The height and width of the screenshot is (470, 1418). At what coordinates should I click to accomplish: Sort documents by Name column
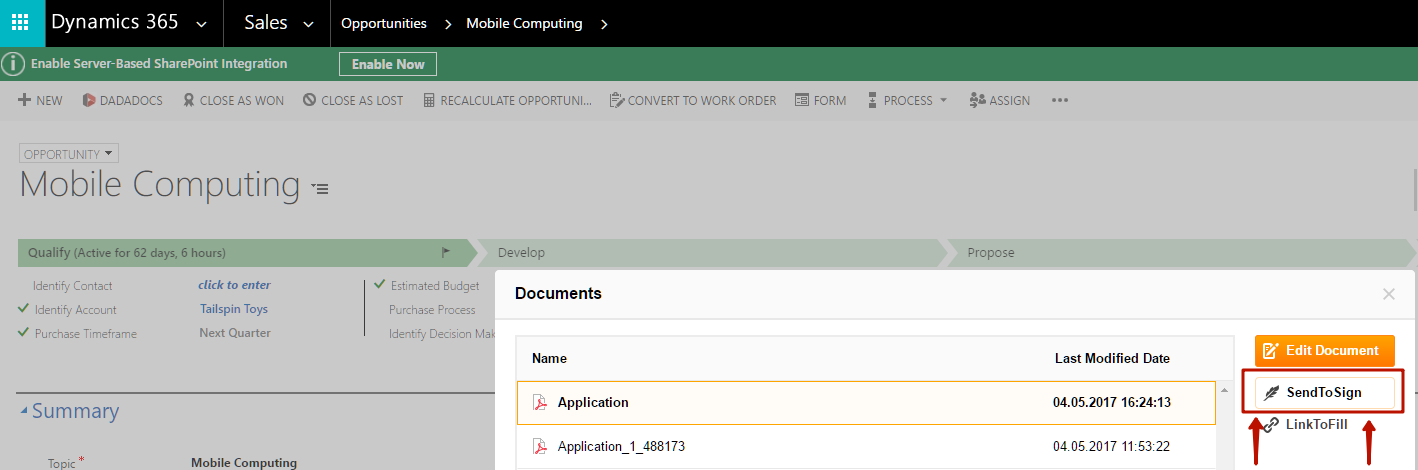(549, 358)
